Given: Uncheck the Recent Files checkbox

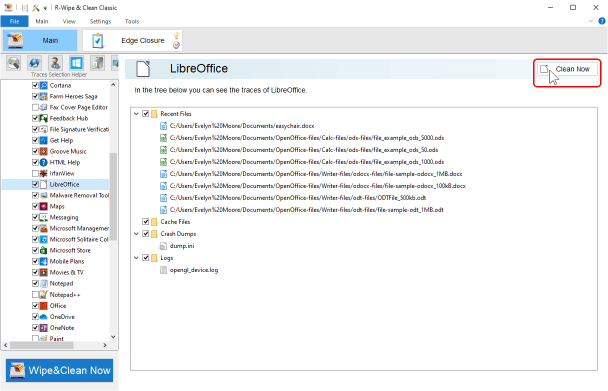Looking at the screenshot, I should click(146, 114).
